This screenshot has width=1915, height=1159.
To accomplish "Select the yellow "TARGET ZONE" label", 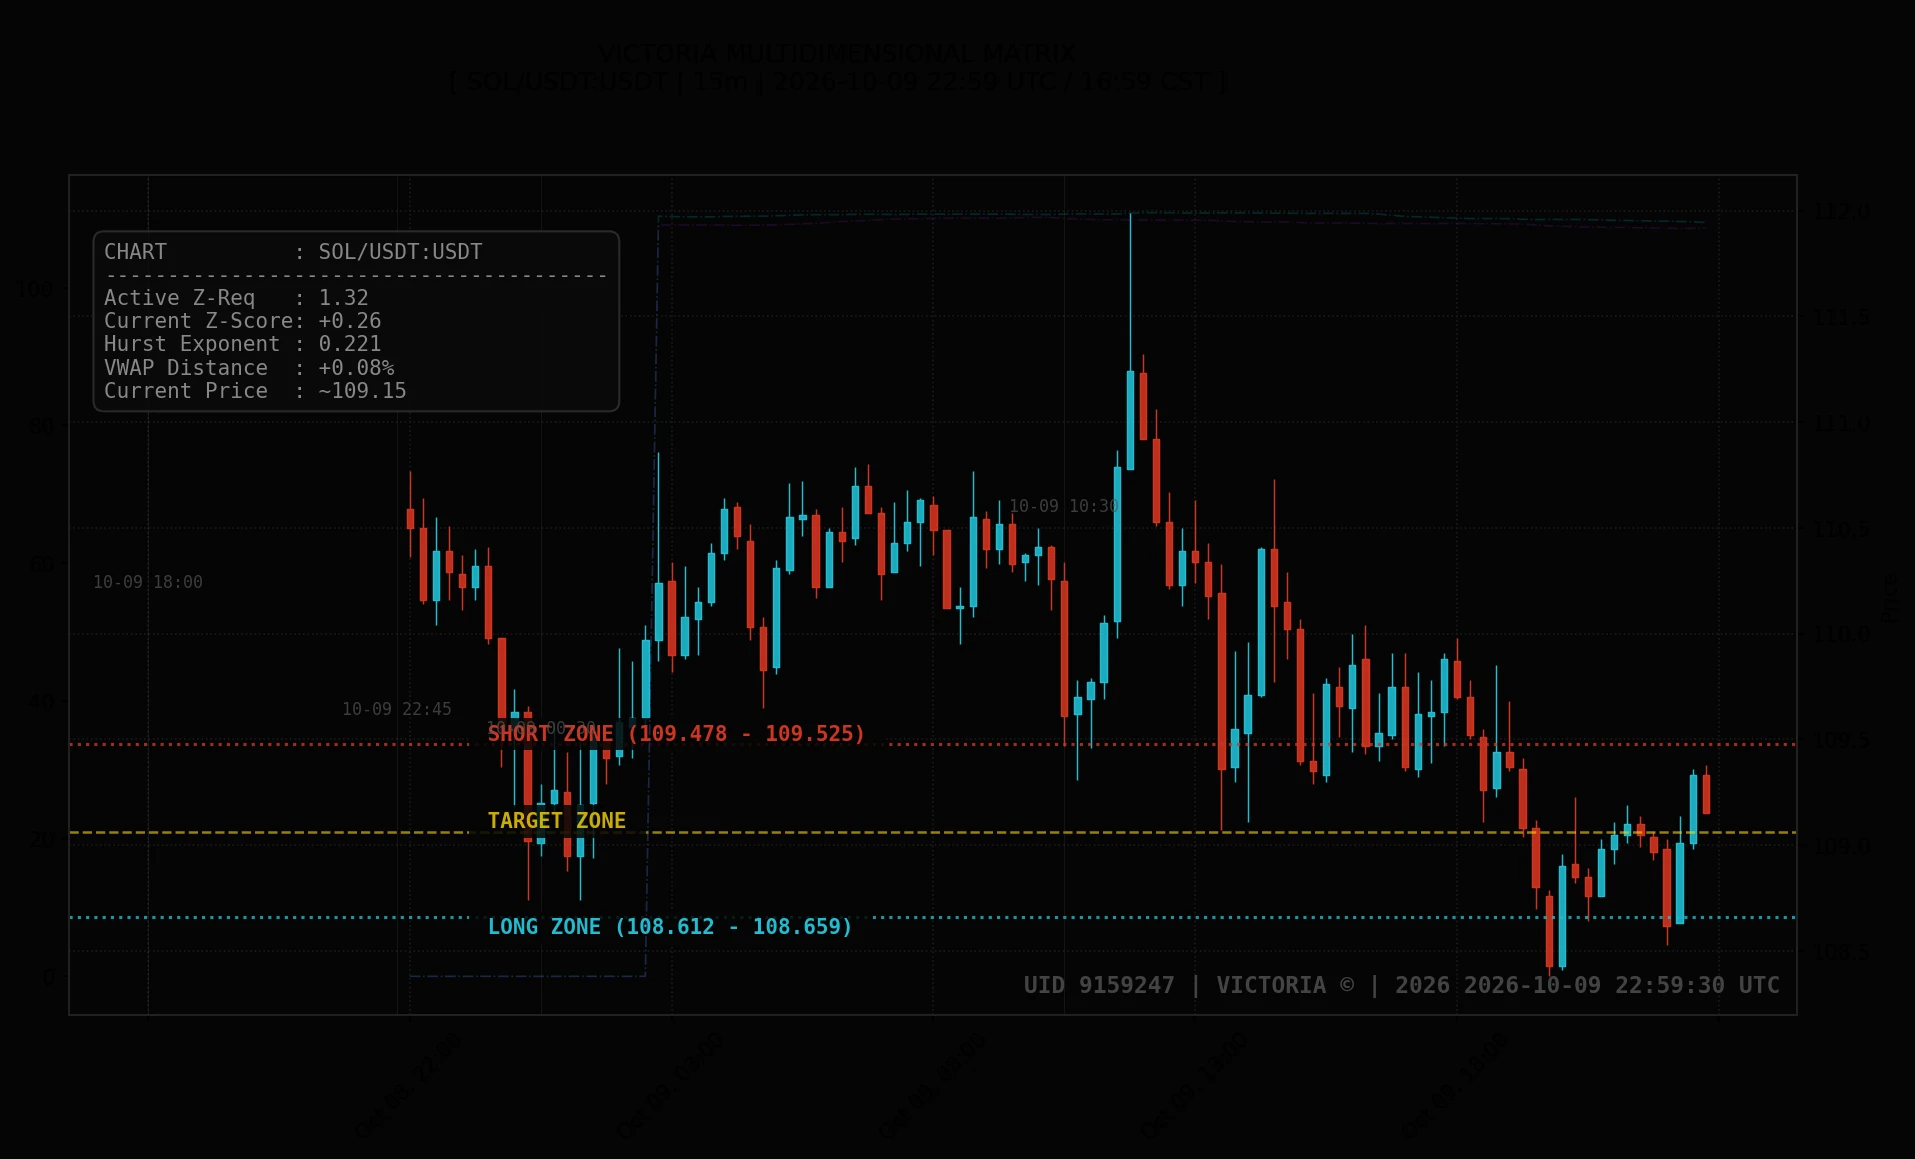I will [x=557, y=821].
